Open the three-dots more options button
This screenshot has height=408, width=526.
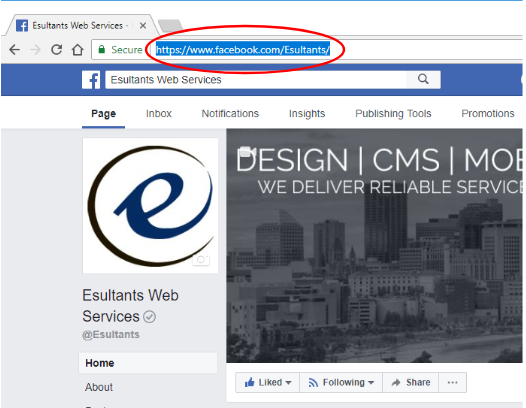pos(453,382)
